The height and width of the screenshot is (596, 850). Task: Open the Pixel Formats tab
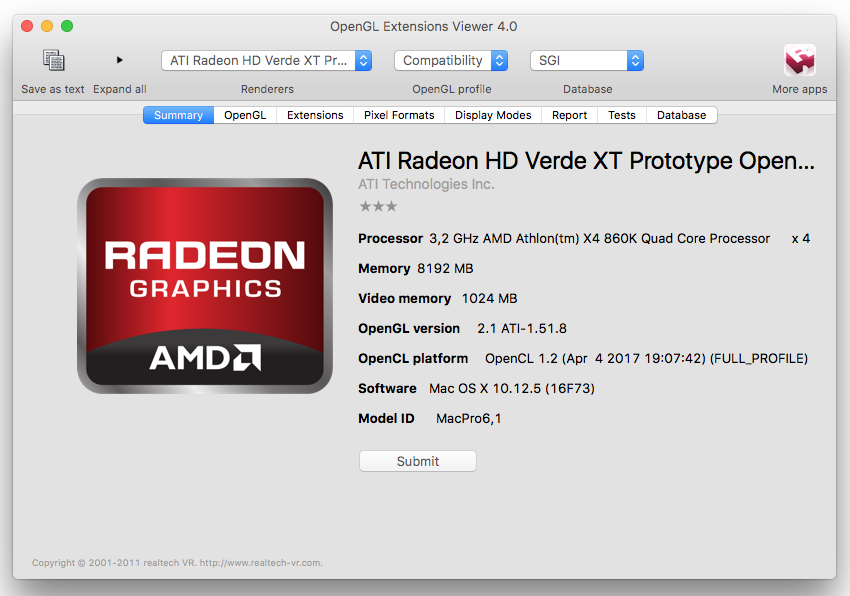coord(399,115)
